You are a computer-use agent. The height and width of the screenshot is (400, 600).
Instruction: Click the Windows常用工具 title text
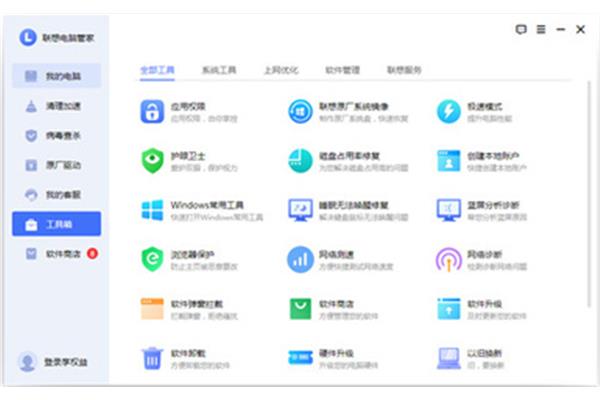tap(207, 205)
